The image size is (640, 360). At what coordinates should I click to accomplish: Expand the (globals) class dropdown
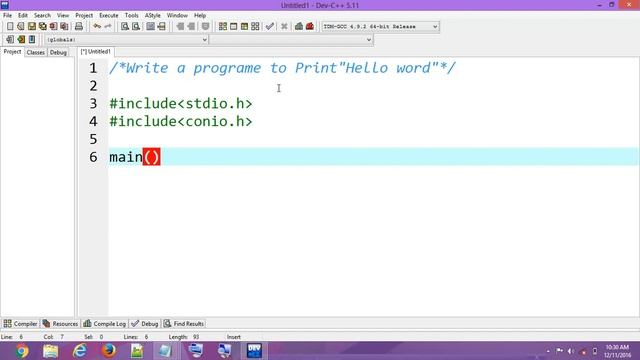pos(126,40)
